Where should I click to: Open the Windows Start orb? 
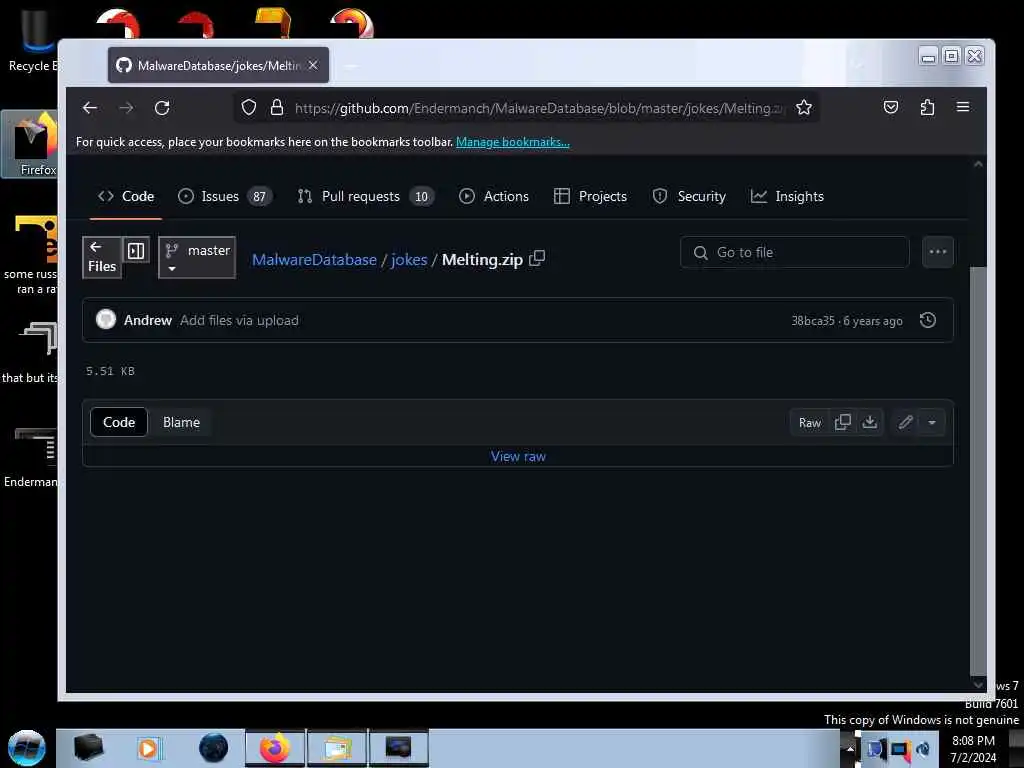[x=26, y=748]
